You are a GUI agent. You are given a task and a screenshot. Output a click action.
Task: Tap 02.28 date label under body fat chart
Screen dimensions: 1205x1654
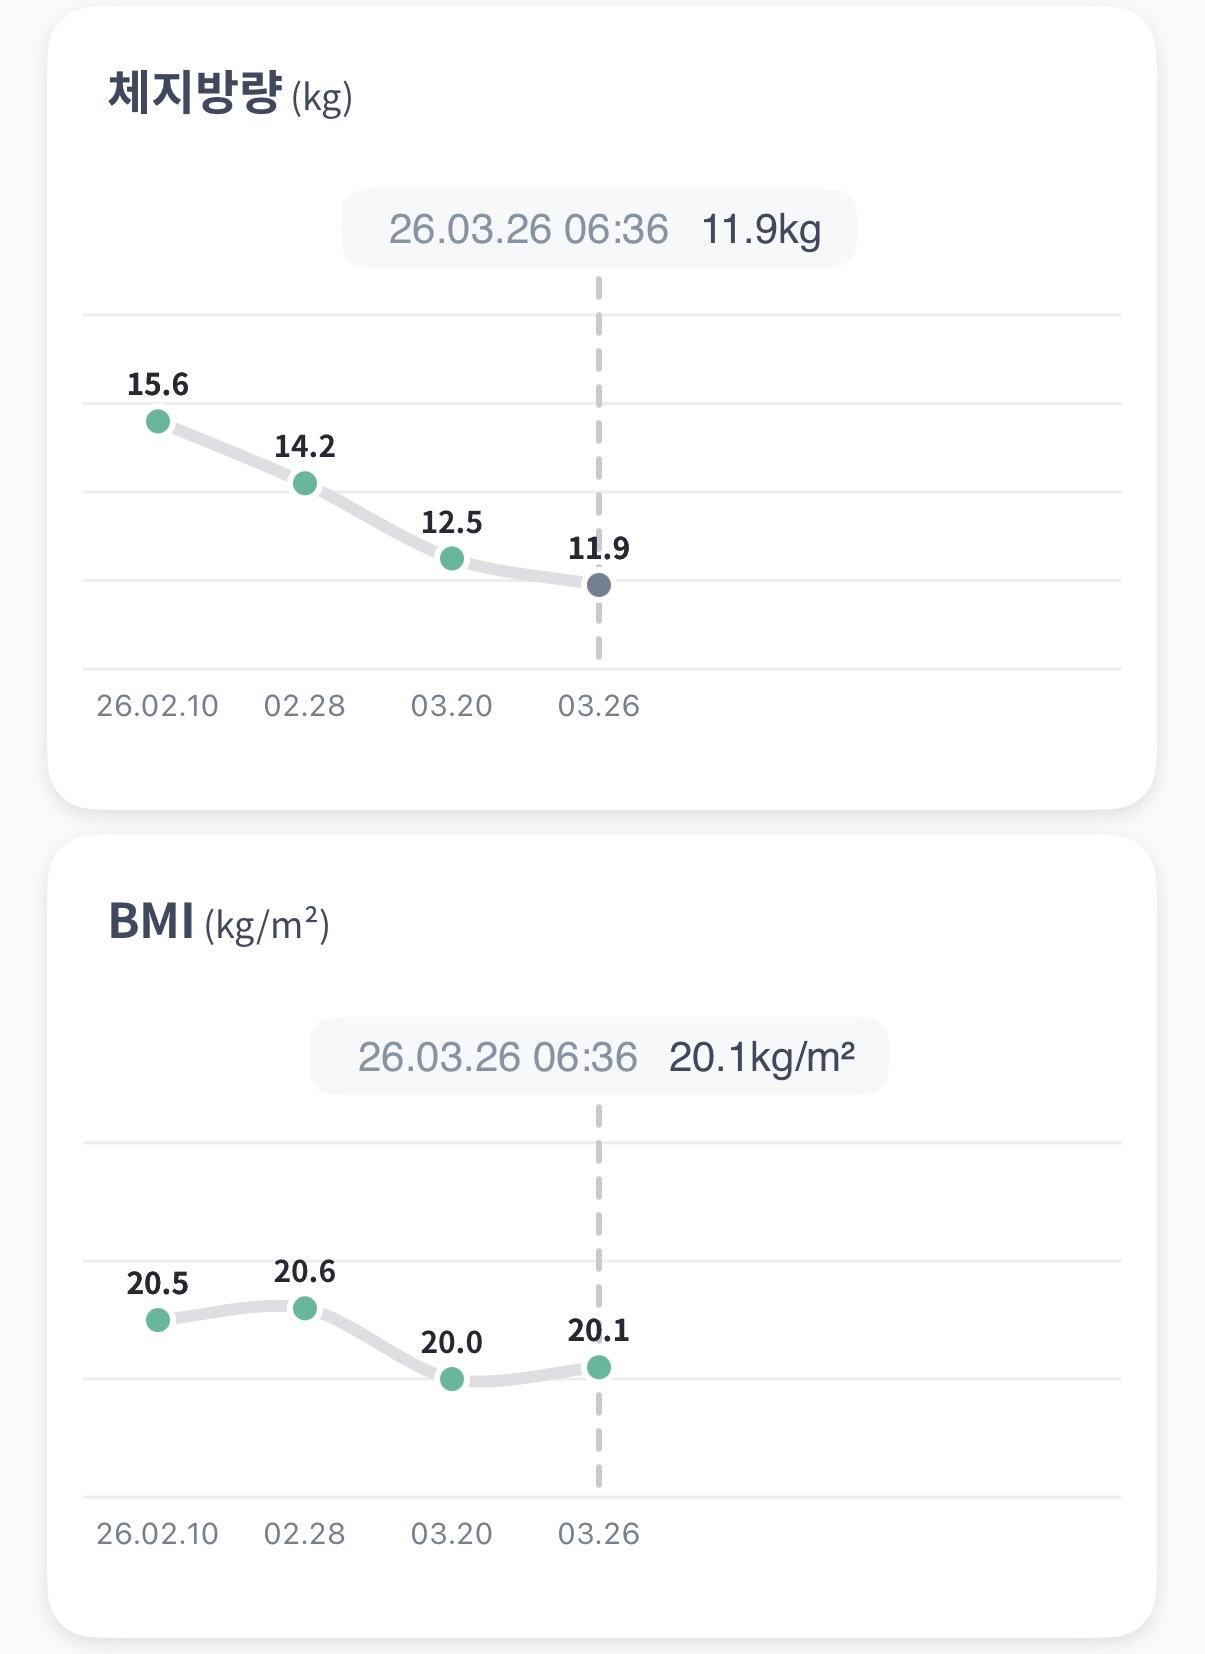305,706
